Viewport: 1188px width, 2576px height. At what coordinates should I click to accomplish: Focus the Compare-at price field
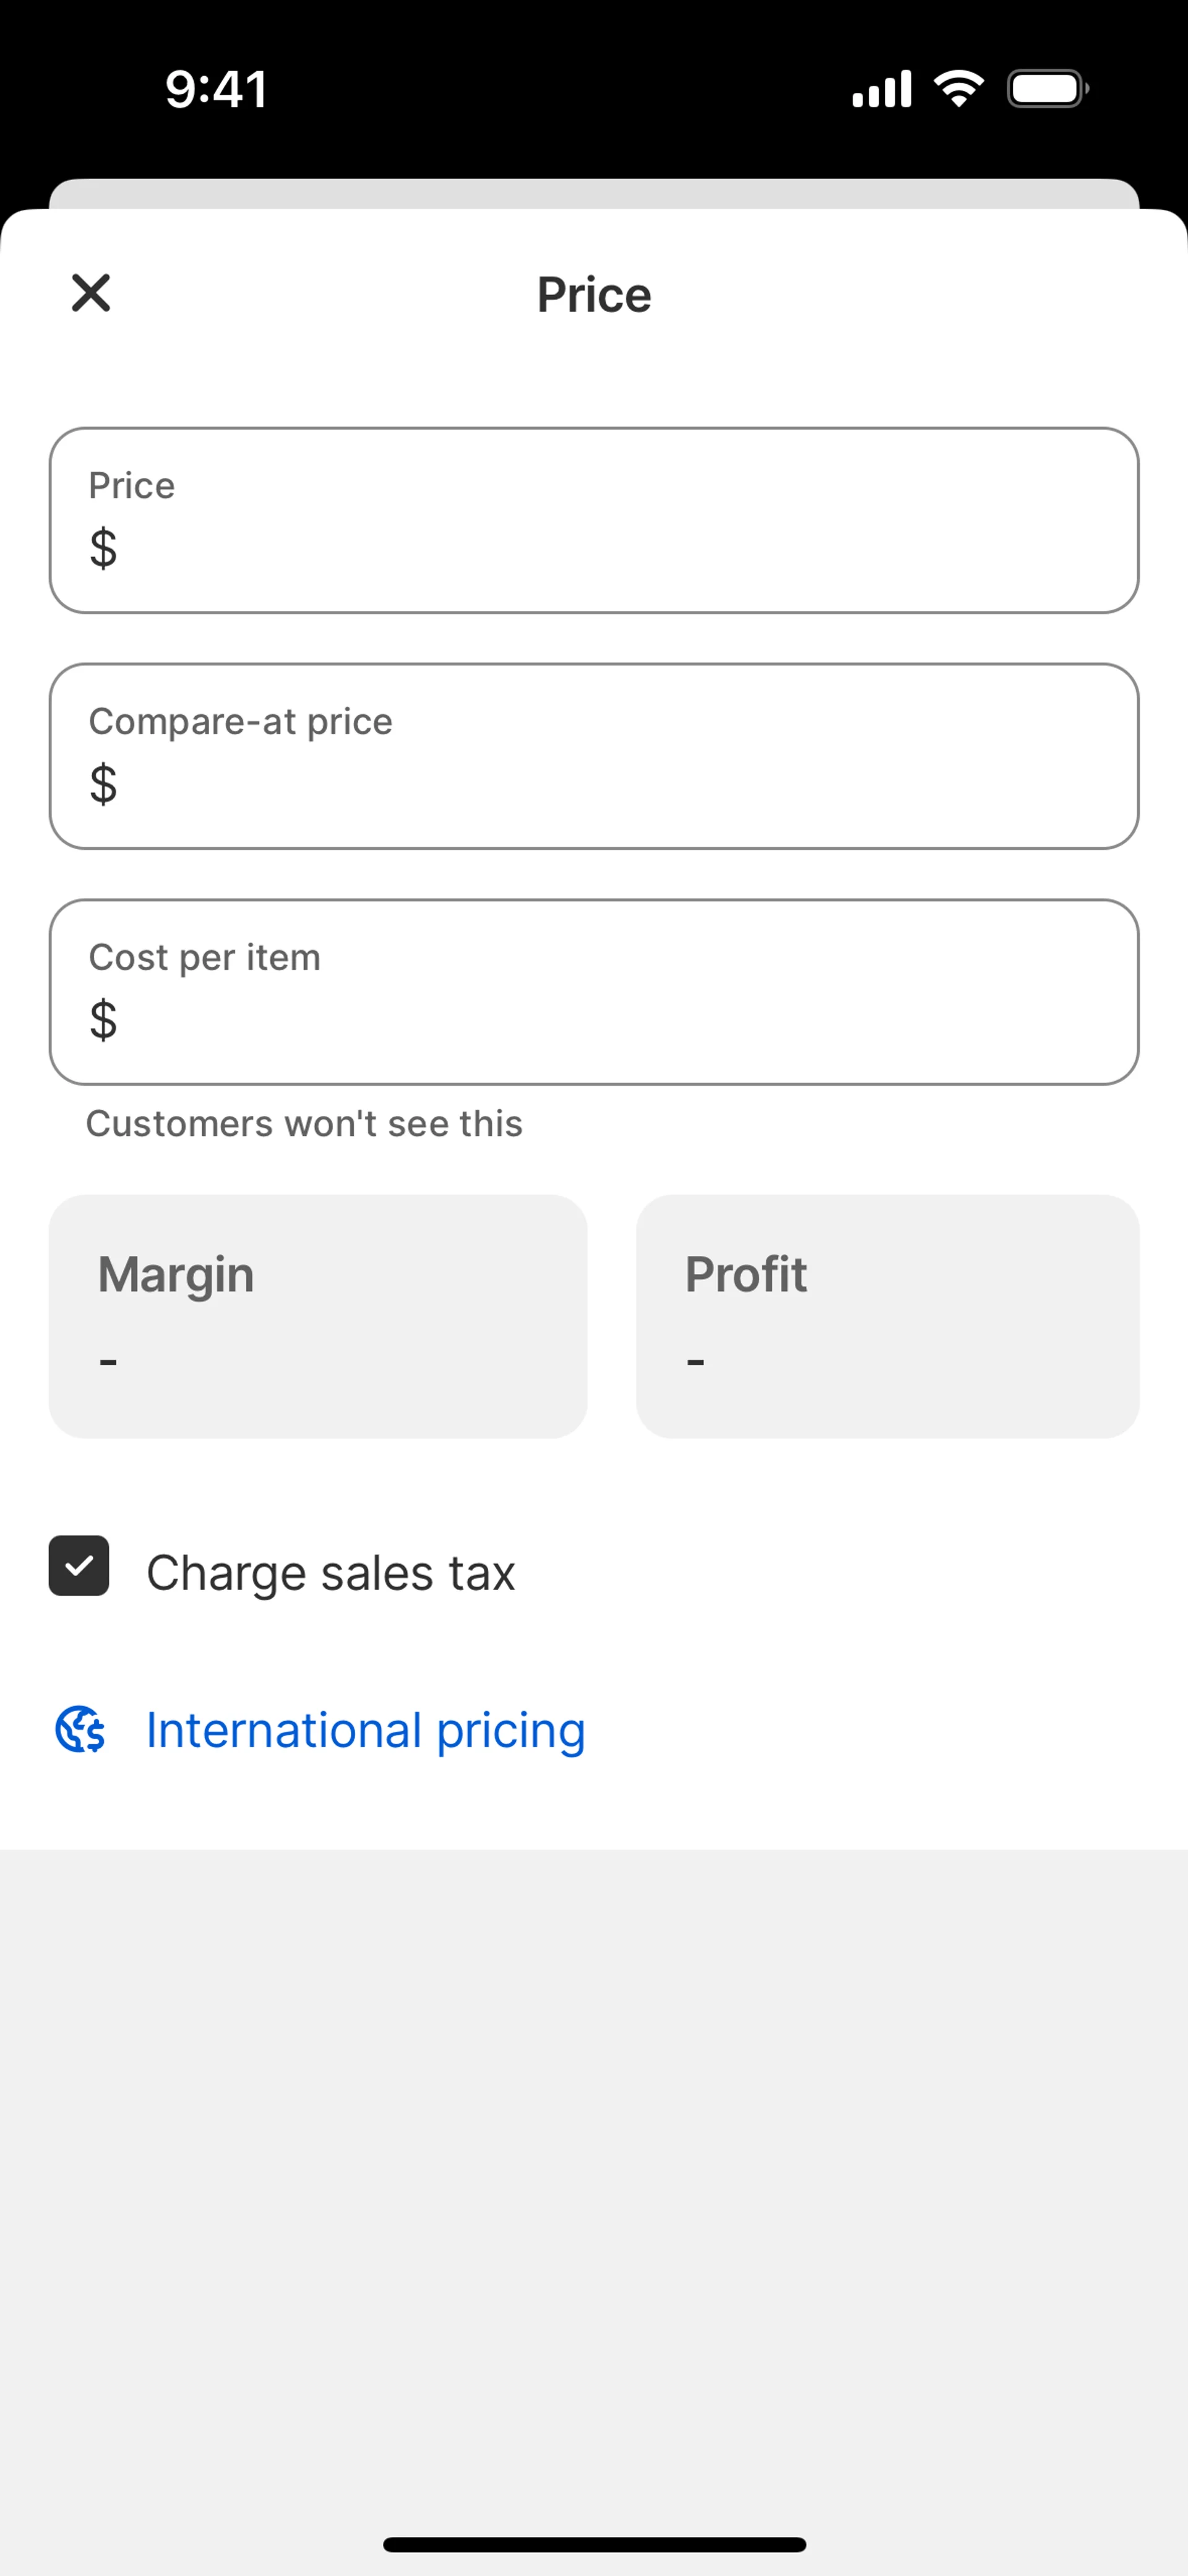pyautogui.click(x=594, y=757)
